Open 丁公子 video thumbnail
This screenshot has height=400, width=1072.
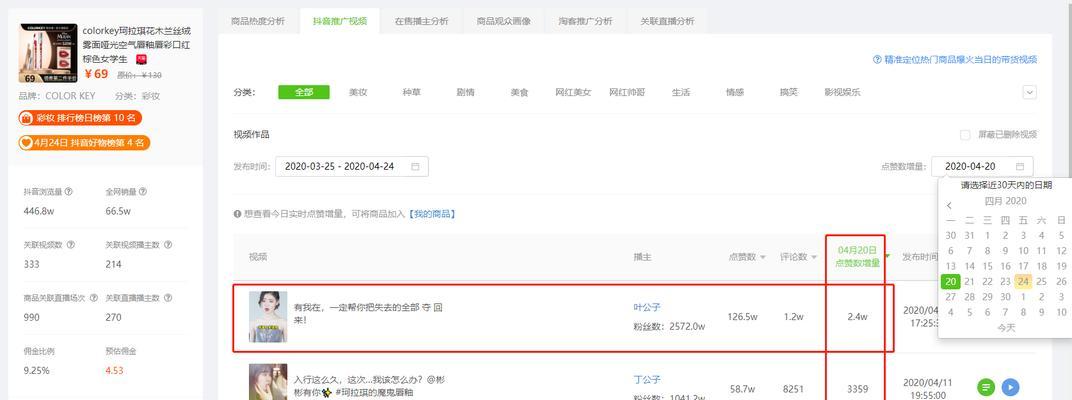[x=268, y=382]
